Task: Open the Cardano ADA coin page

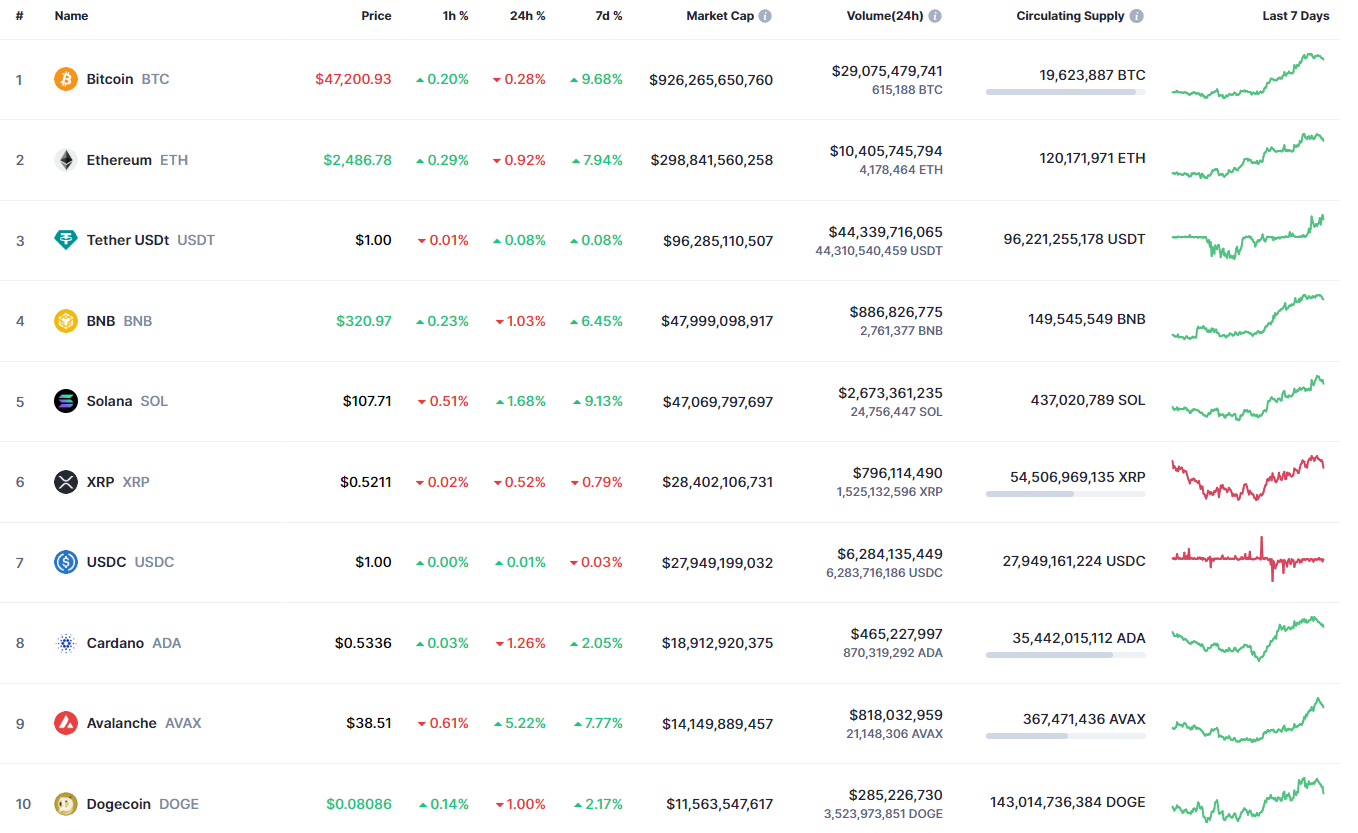Action: (115, 643)
